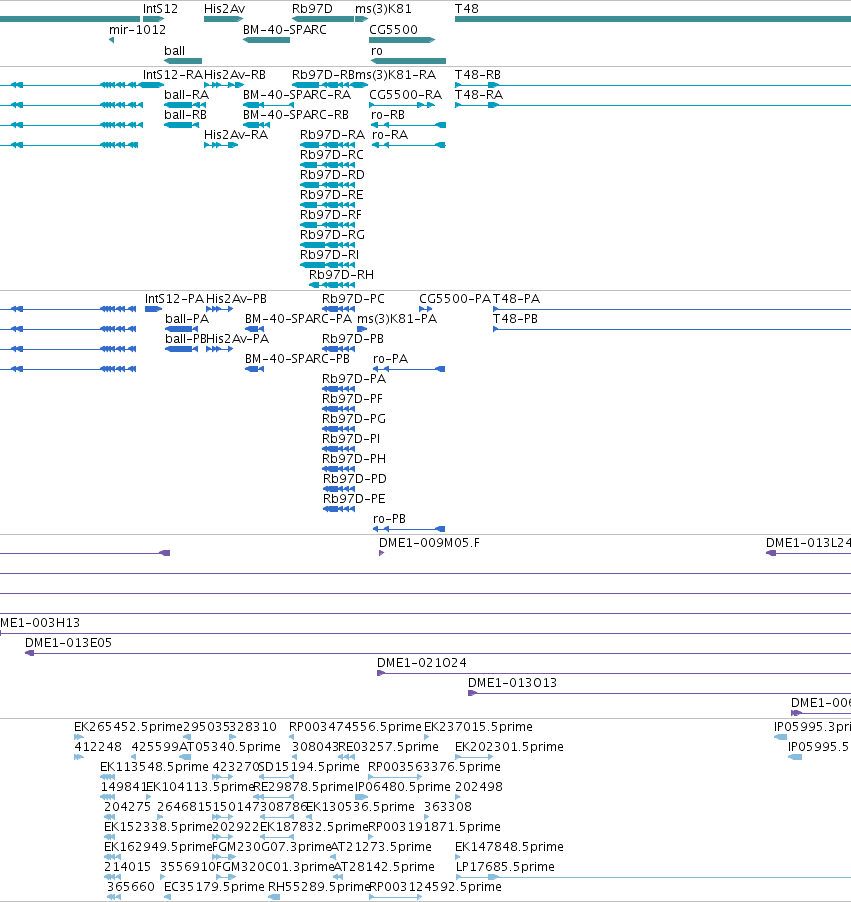851x902 pixels.
Task: Click the IntS12-RA transcript label
Action: [173, 75]
